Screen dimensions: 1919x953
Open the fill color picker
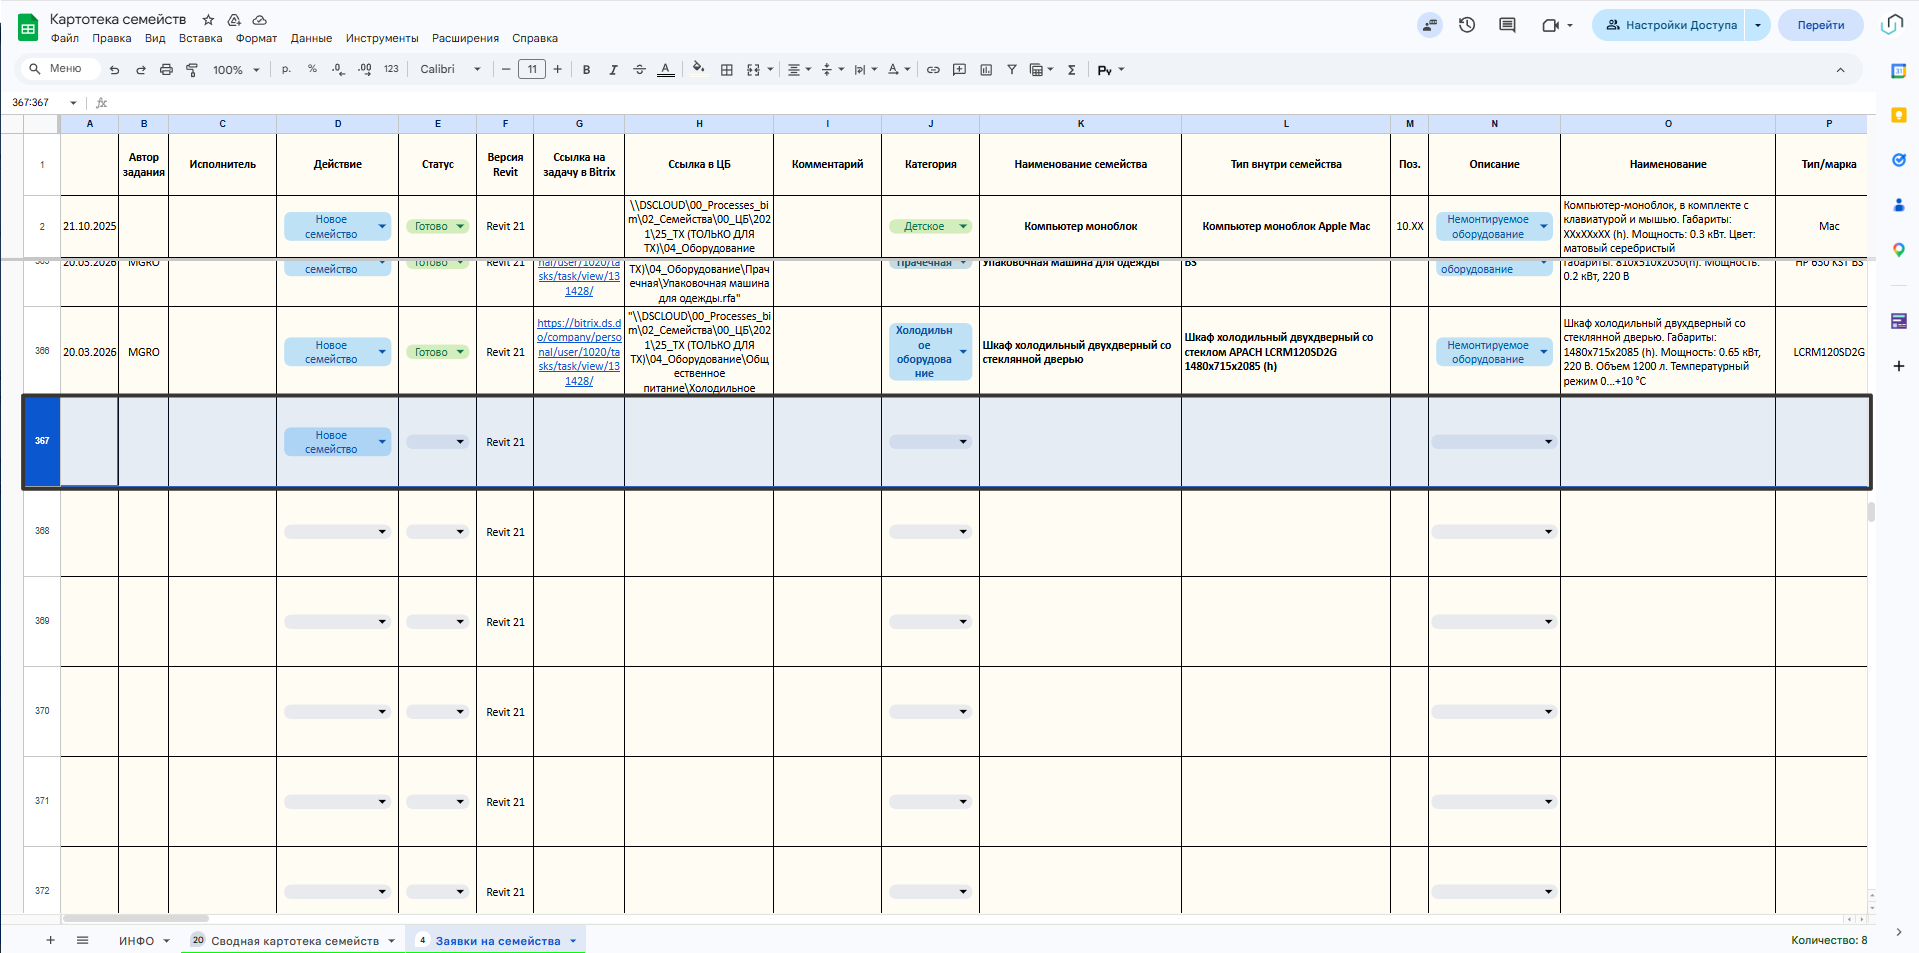tap(698, 70)
